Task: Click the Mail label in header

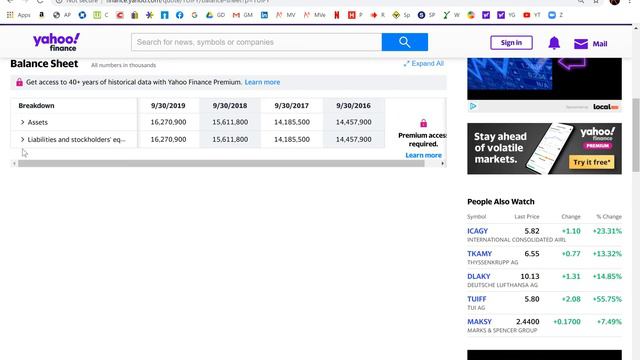Action: pos(600,44)
